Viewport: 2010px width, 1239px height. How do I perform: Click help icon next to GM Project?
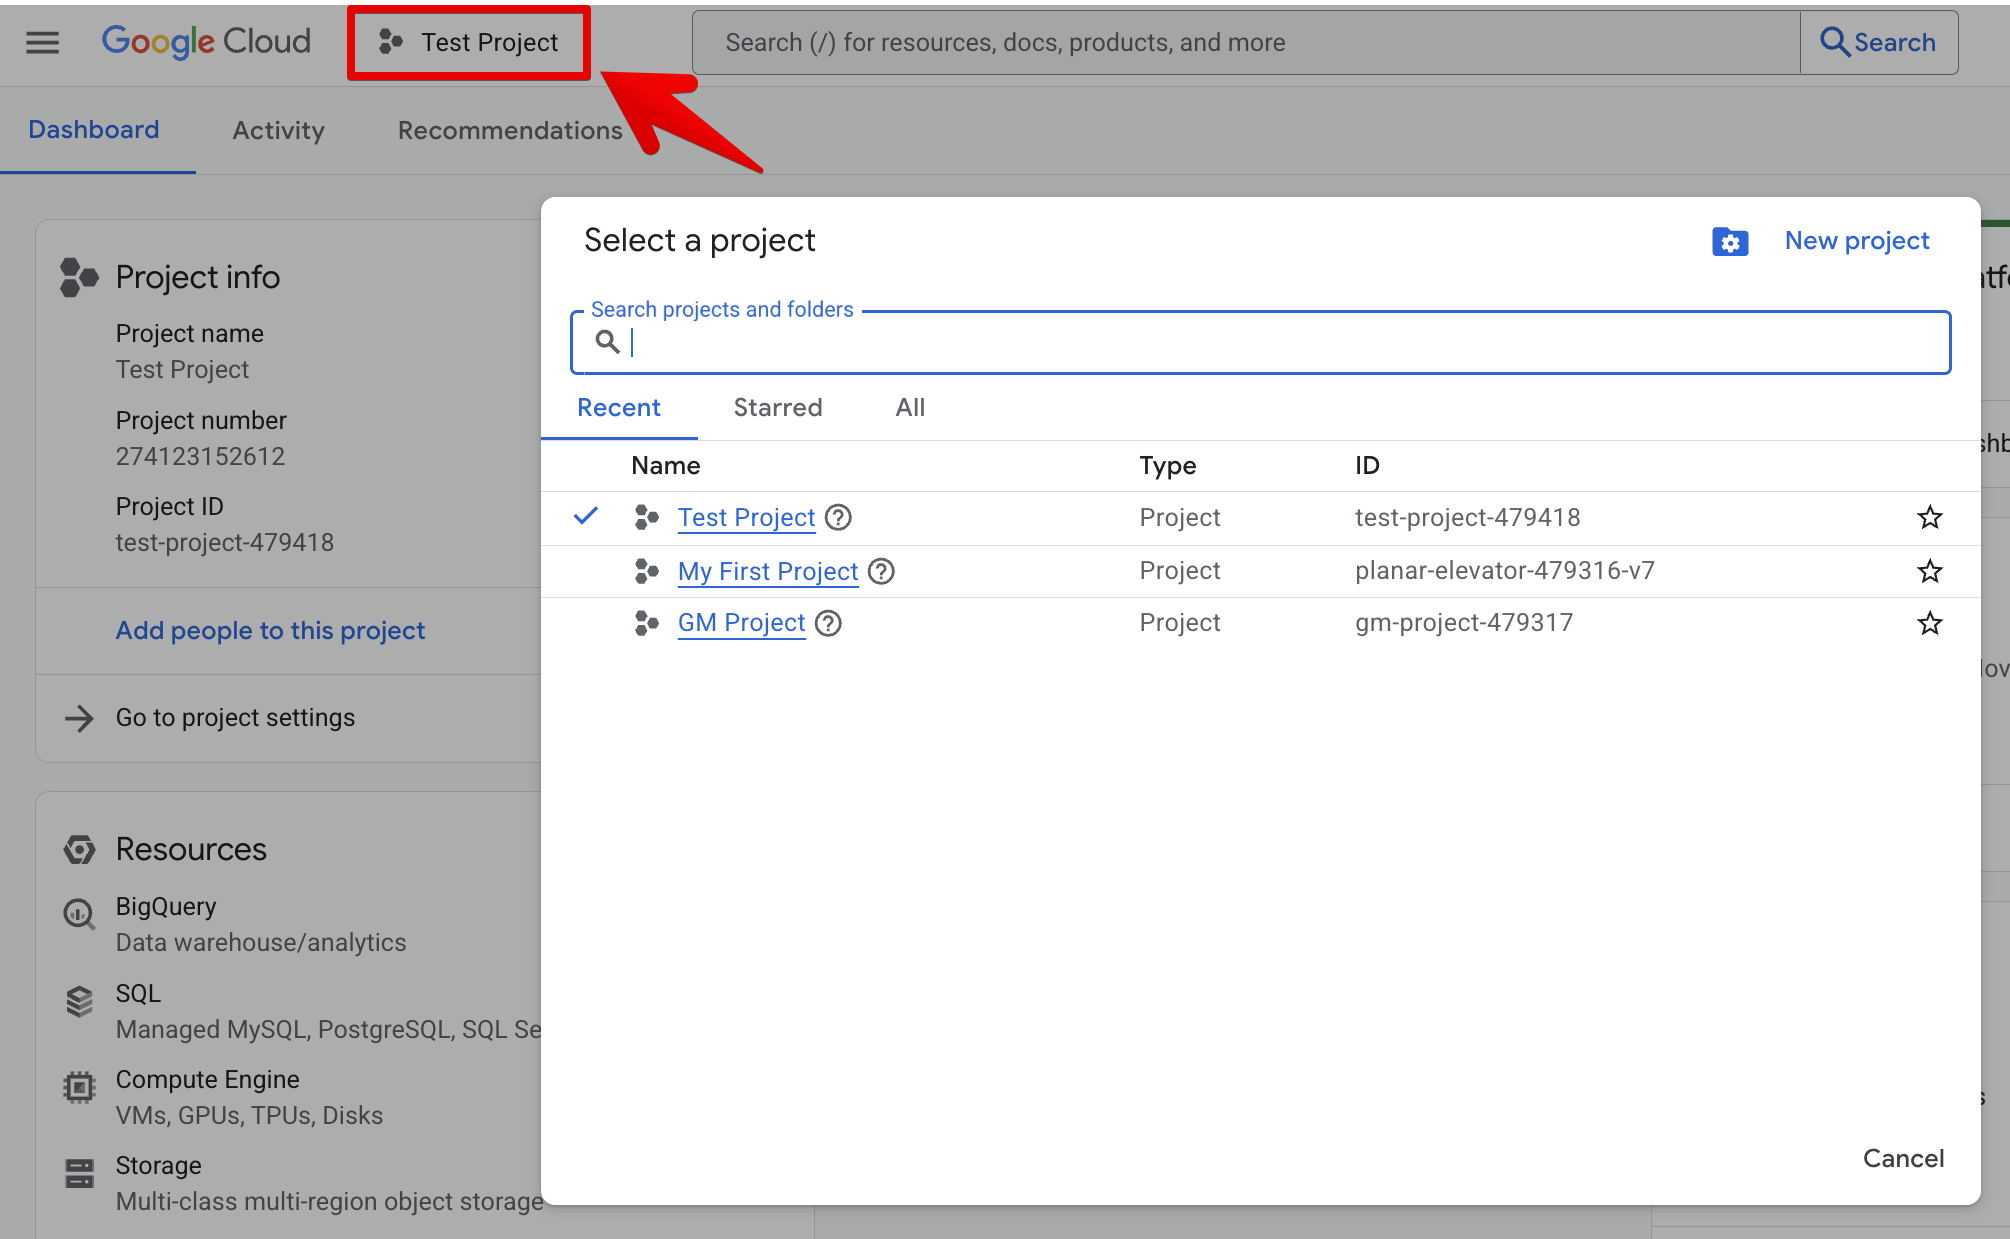point(828,623)
